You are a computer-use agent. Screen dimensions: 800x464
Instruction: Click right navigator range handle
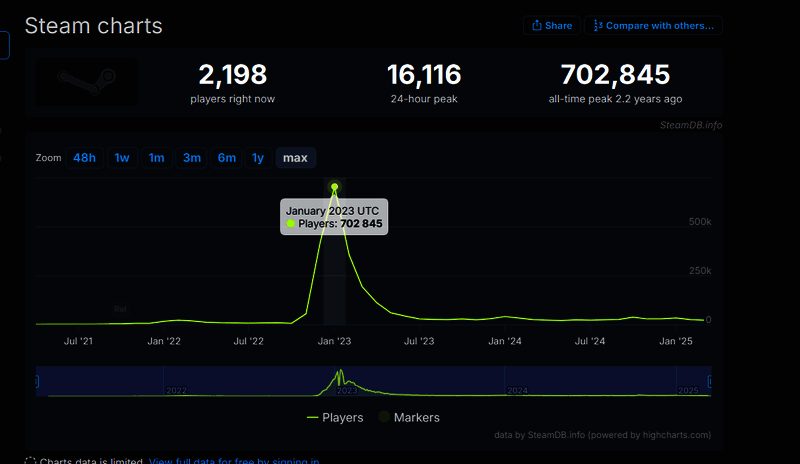click(711, 381)
